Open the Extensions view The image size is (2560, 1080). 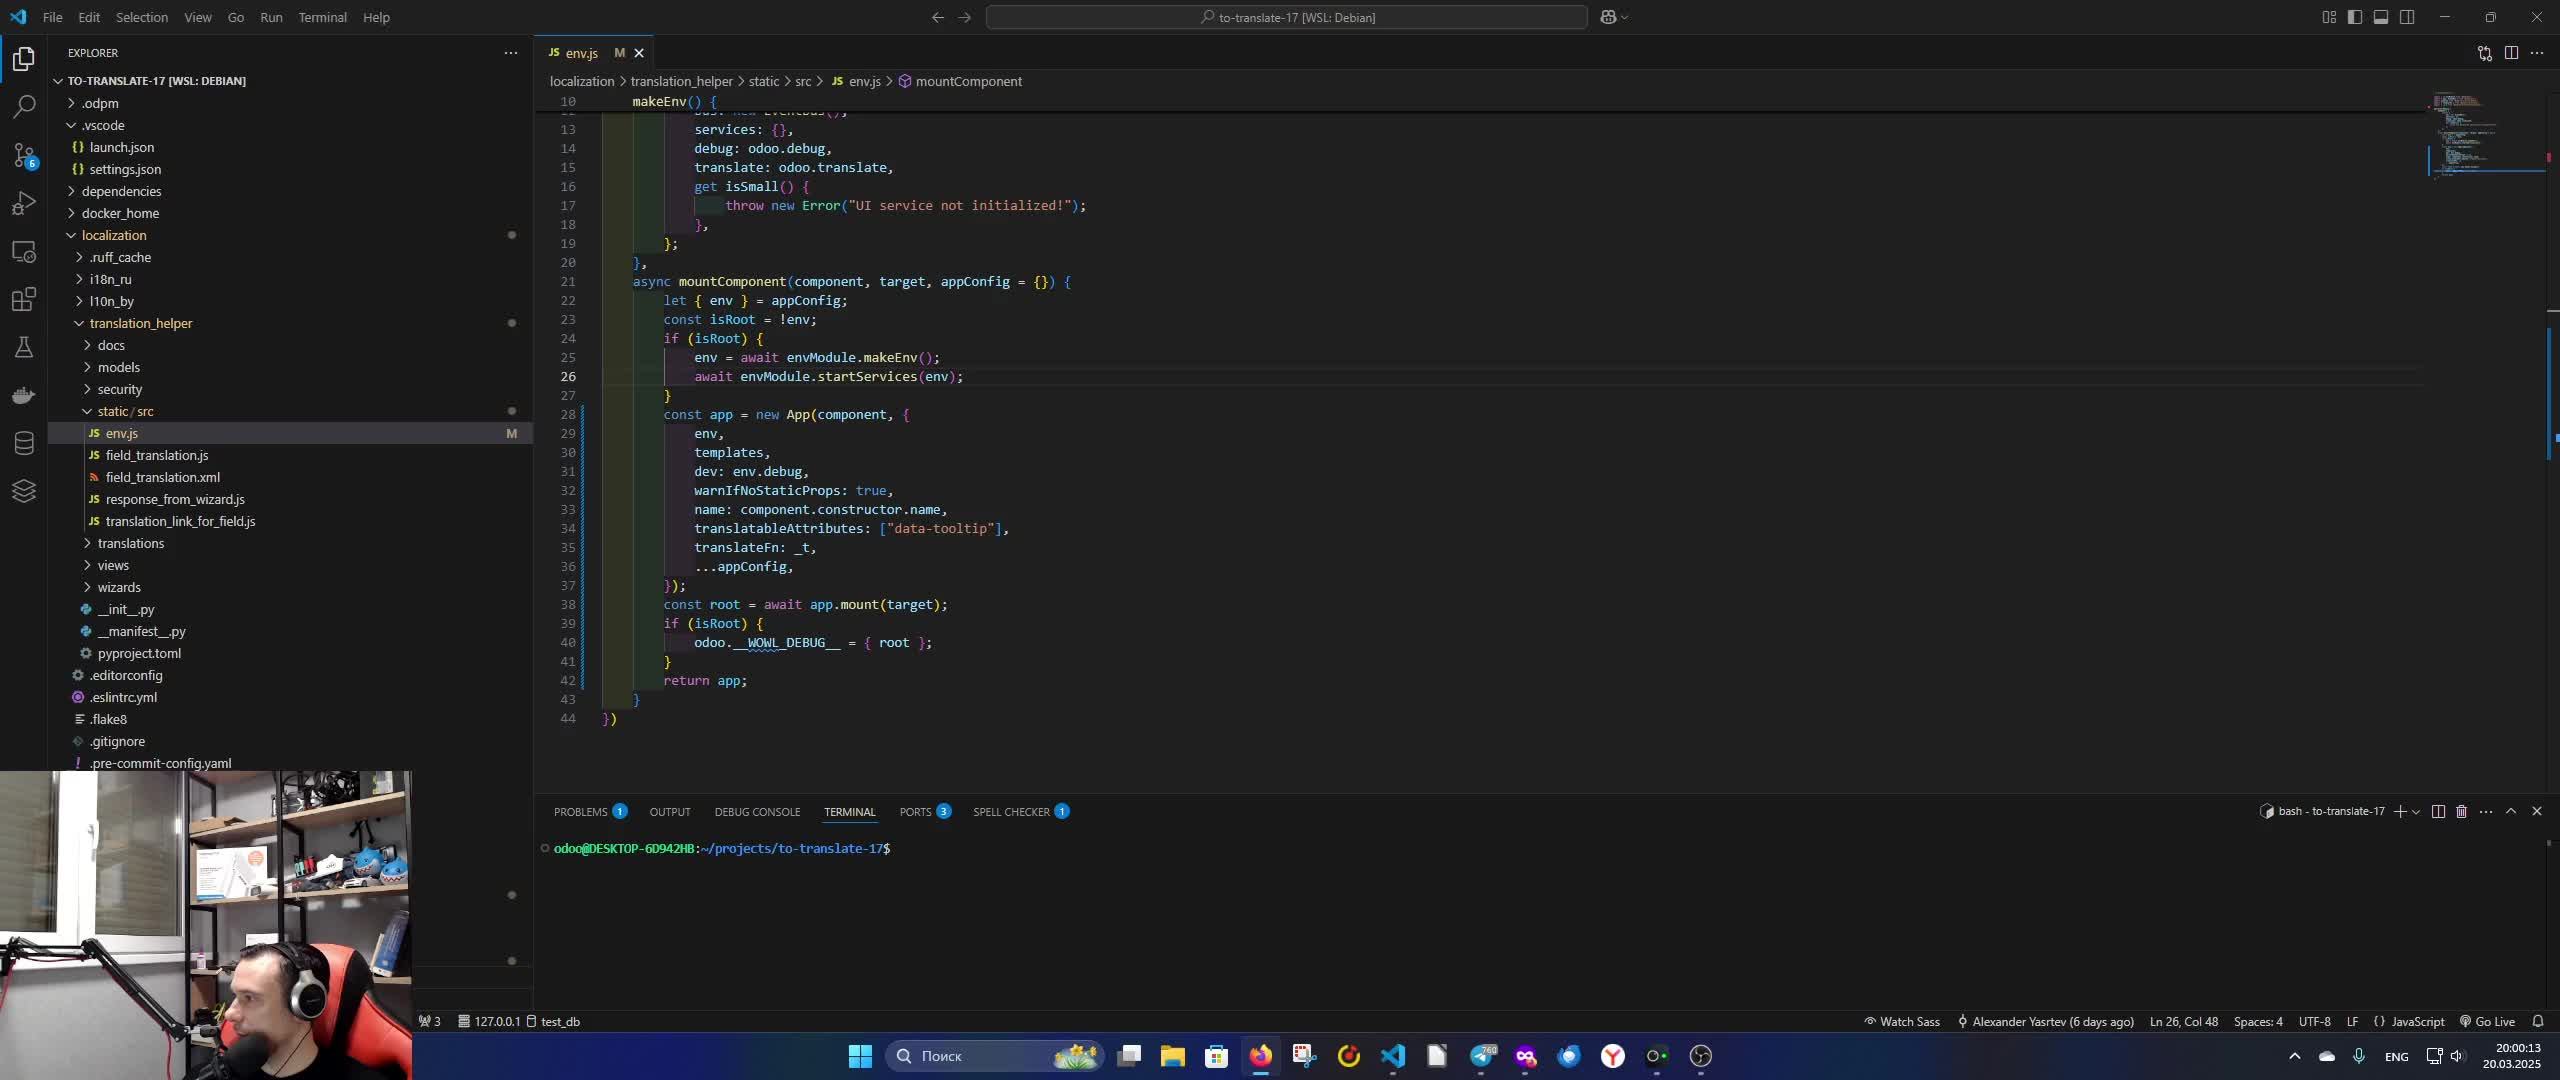point(24,299)
